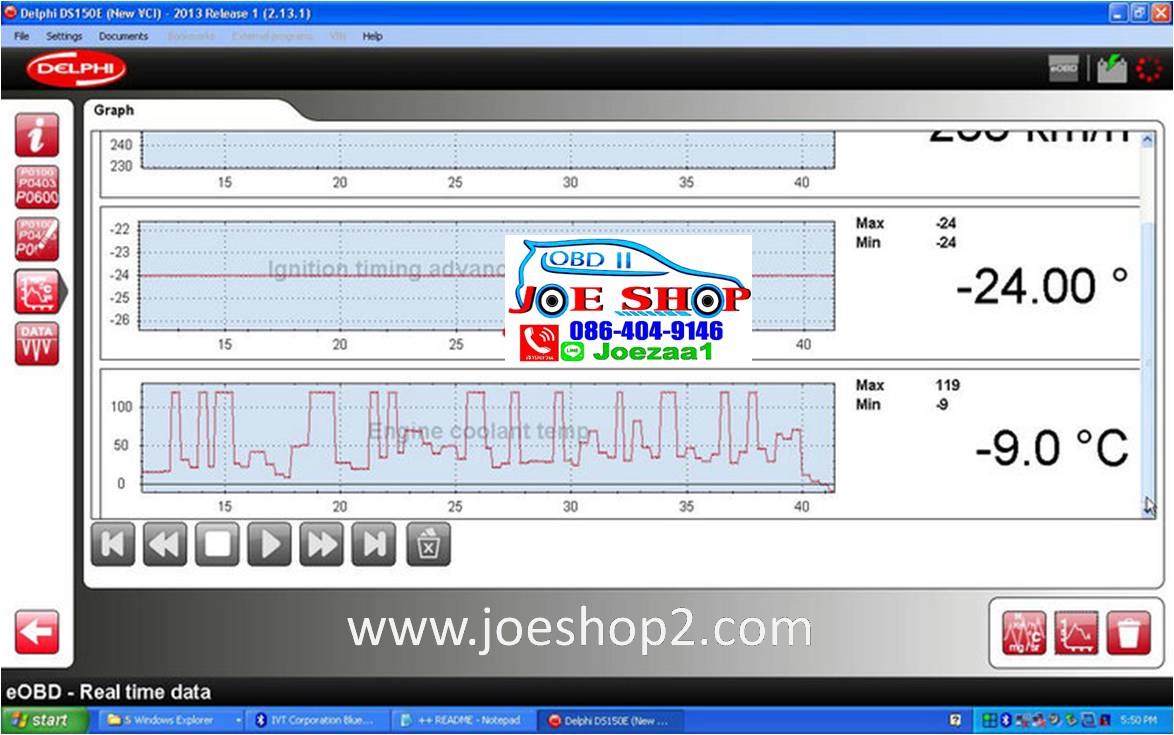Click the red back arrow button
The height and width of the screenshot is (735, 1174).
pyautogui.click(x=37, y=632)
